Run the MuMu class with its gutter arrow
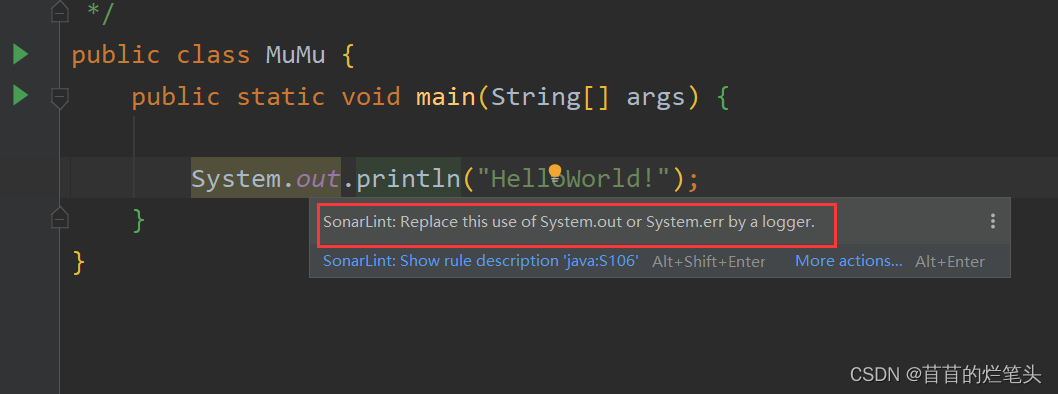This screenshot has height=394, width=1058. click(x=20, y=54)
